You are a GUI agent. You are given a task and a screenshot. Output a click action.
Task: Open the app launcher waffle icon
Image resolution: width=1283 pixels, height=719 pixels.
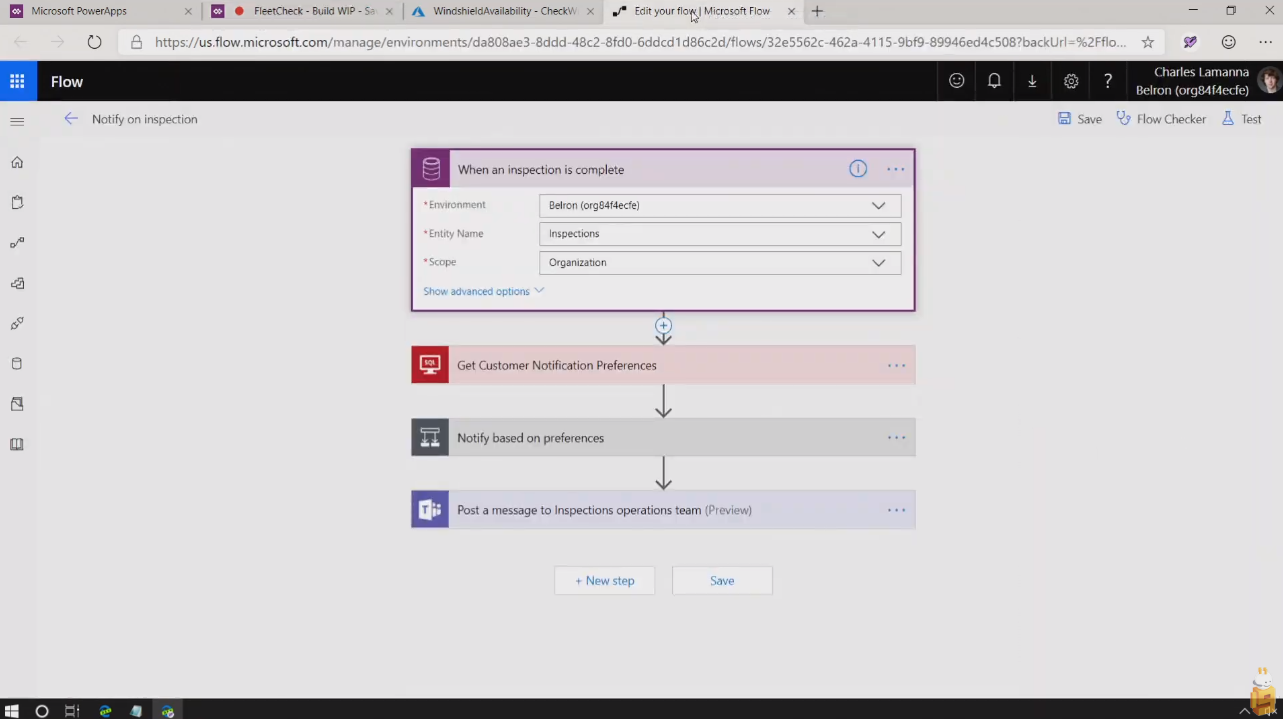[17, 82]
